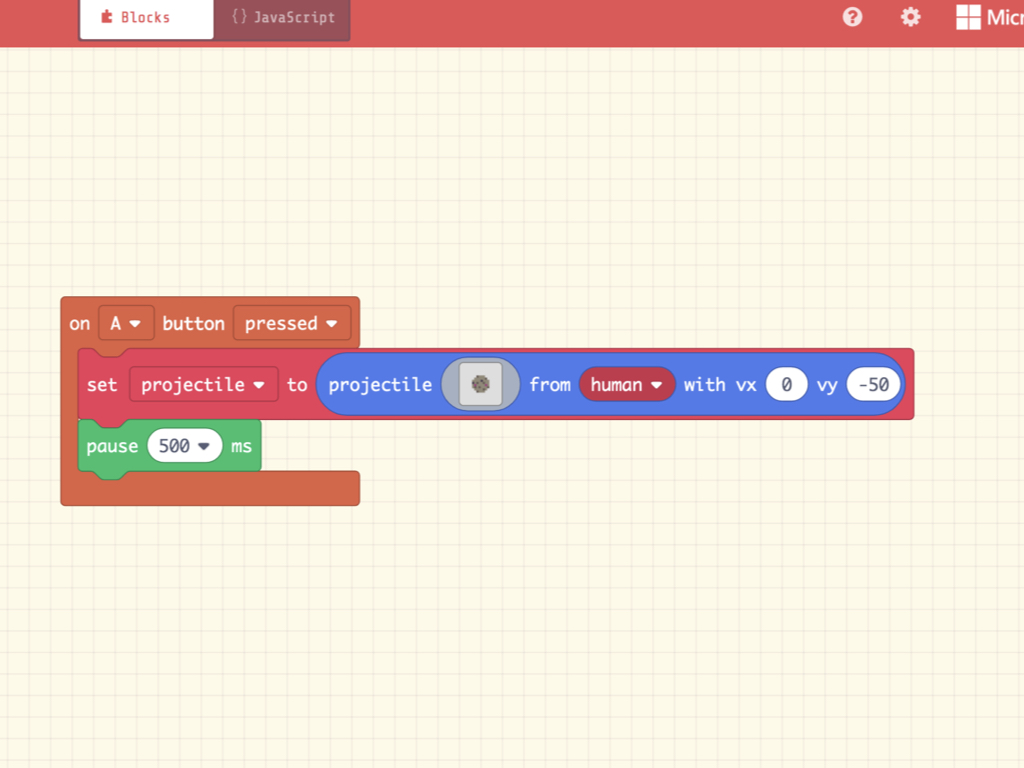
Task: Select the pause block label
Action: 112,446
